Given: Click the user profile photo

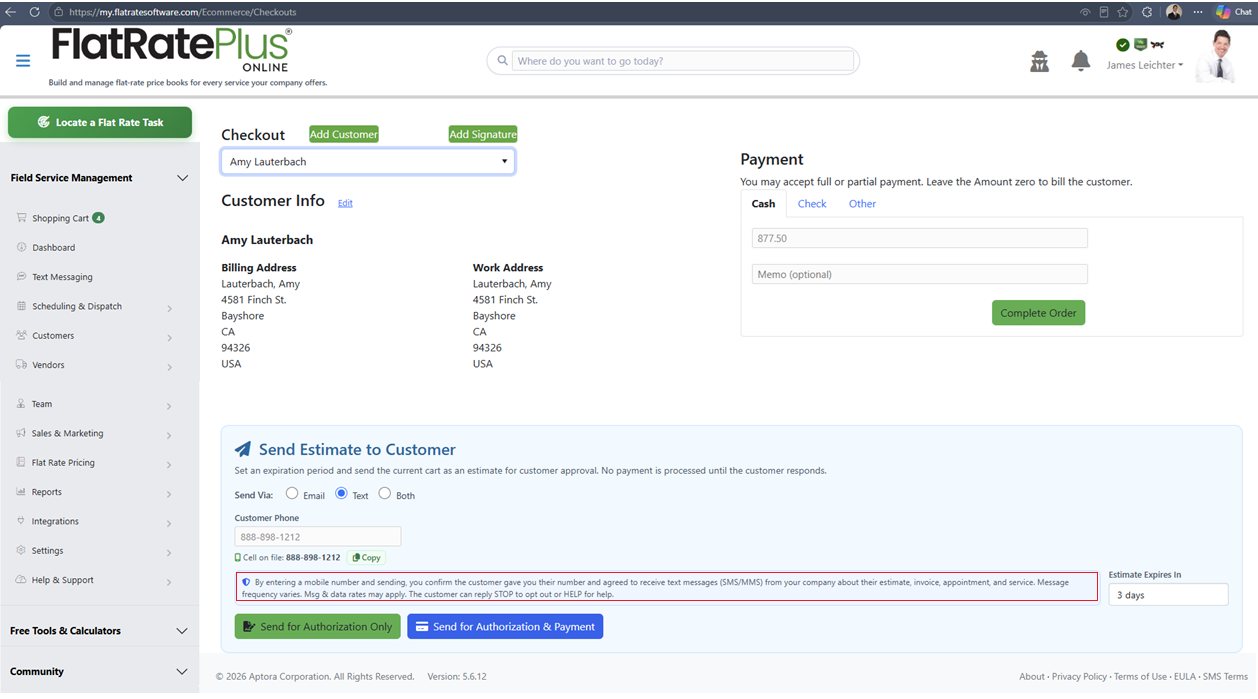Looking at the screenshot, I should pyautogui.click(x=1216, y=56).
